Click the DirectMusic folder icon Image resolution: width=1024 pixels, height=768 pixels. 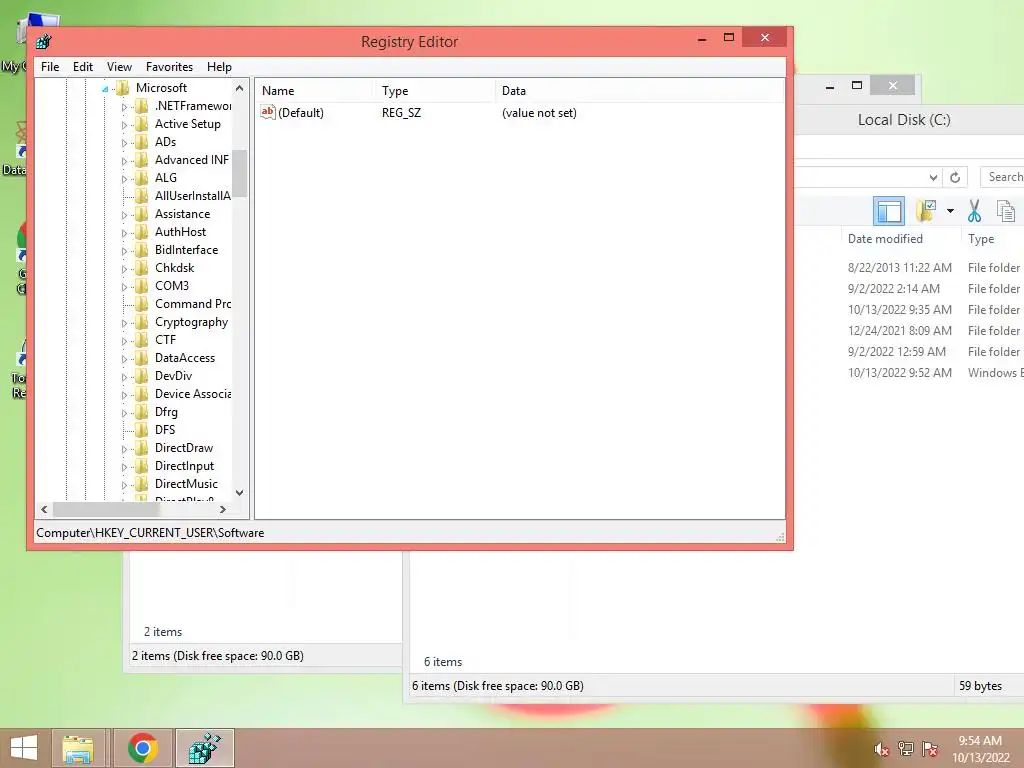click(x=141, y=484)
